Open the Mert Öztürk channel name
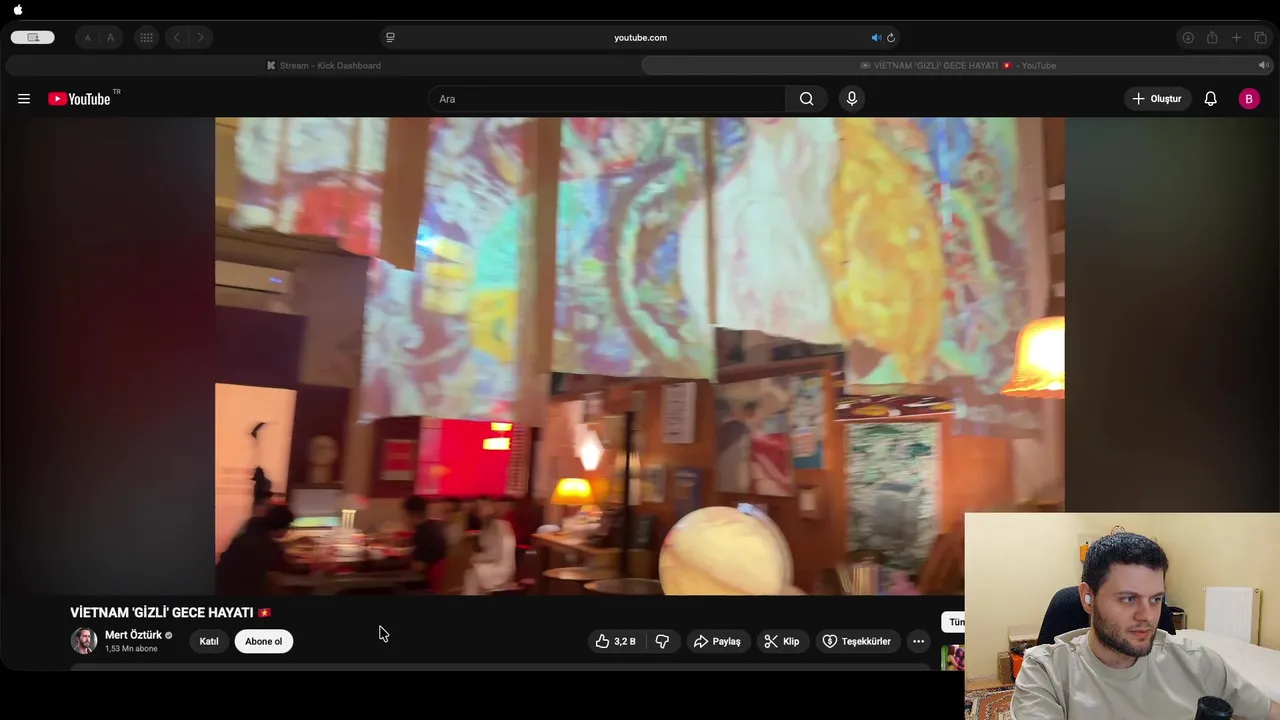This screenshot has height=720, width=1280. tap(133, 635)
